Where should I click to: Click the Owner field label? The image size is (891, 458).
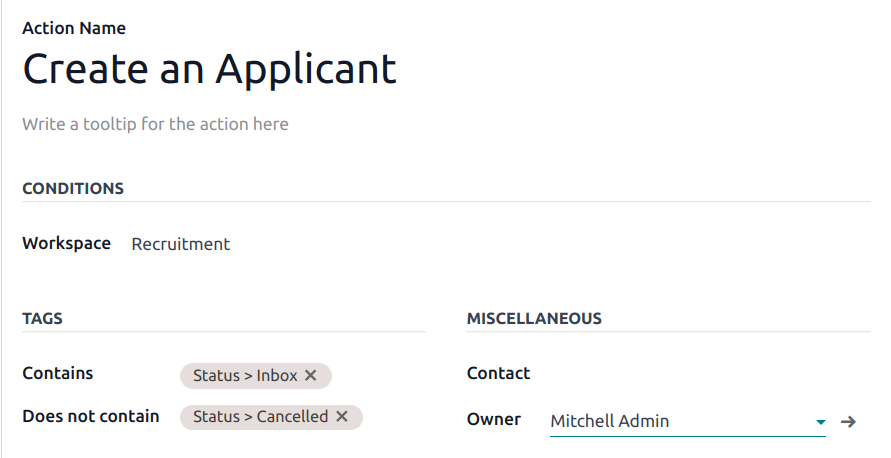click(494, 420)
